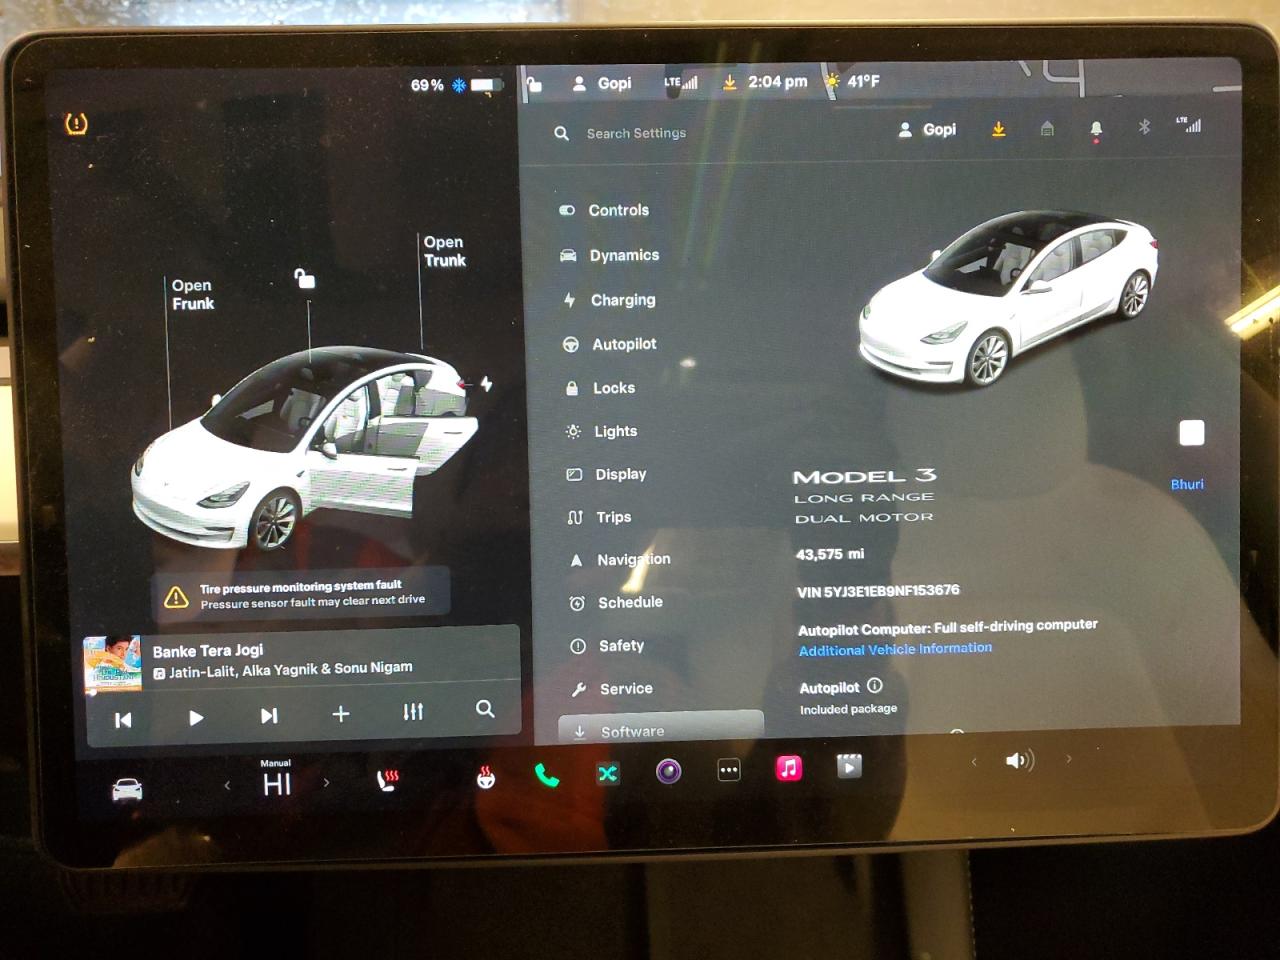Open the Safety settings menu
1280x960 pixels.
[x=608, y=646]
